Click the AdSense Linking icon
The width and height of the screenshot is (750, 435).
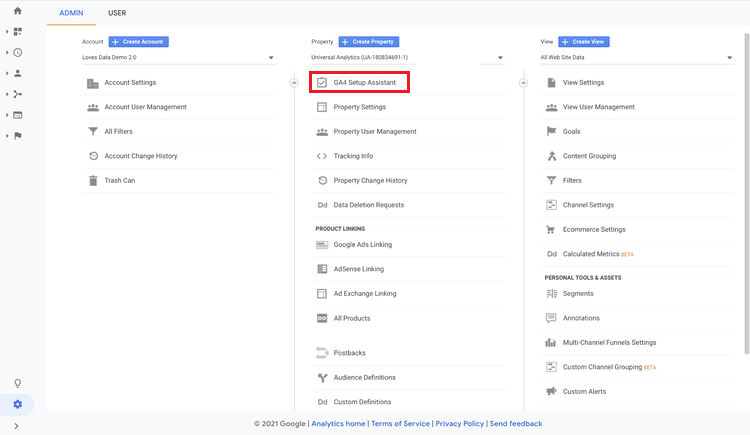pos(322,269)
